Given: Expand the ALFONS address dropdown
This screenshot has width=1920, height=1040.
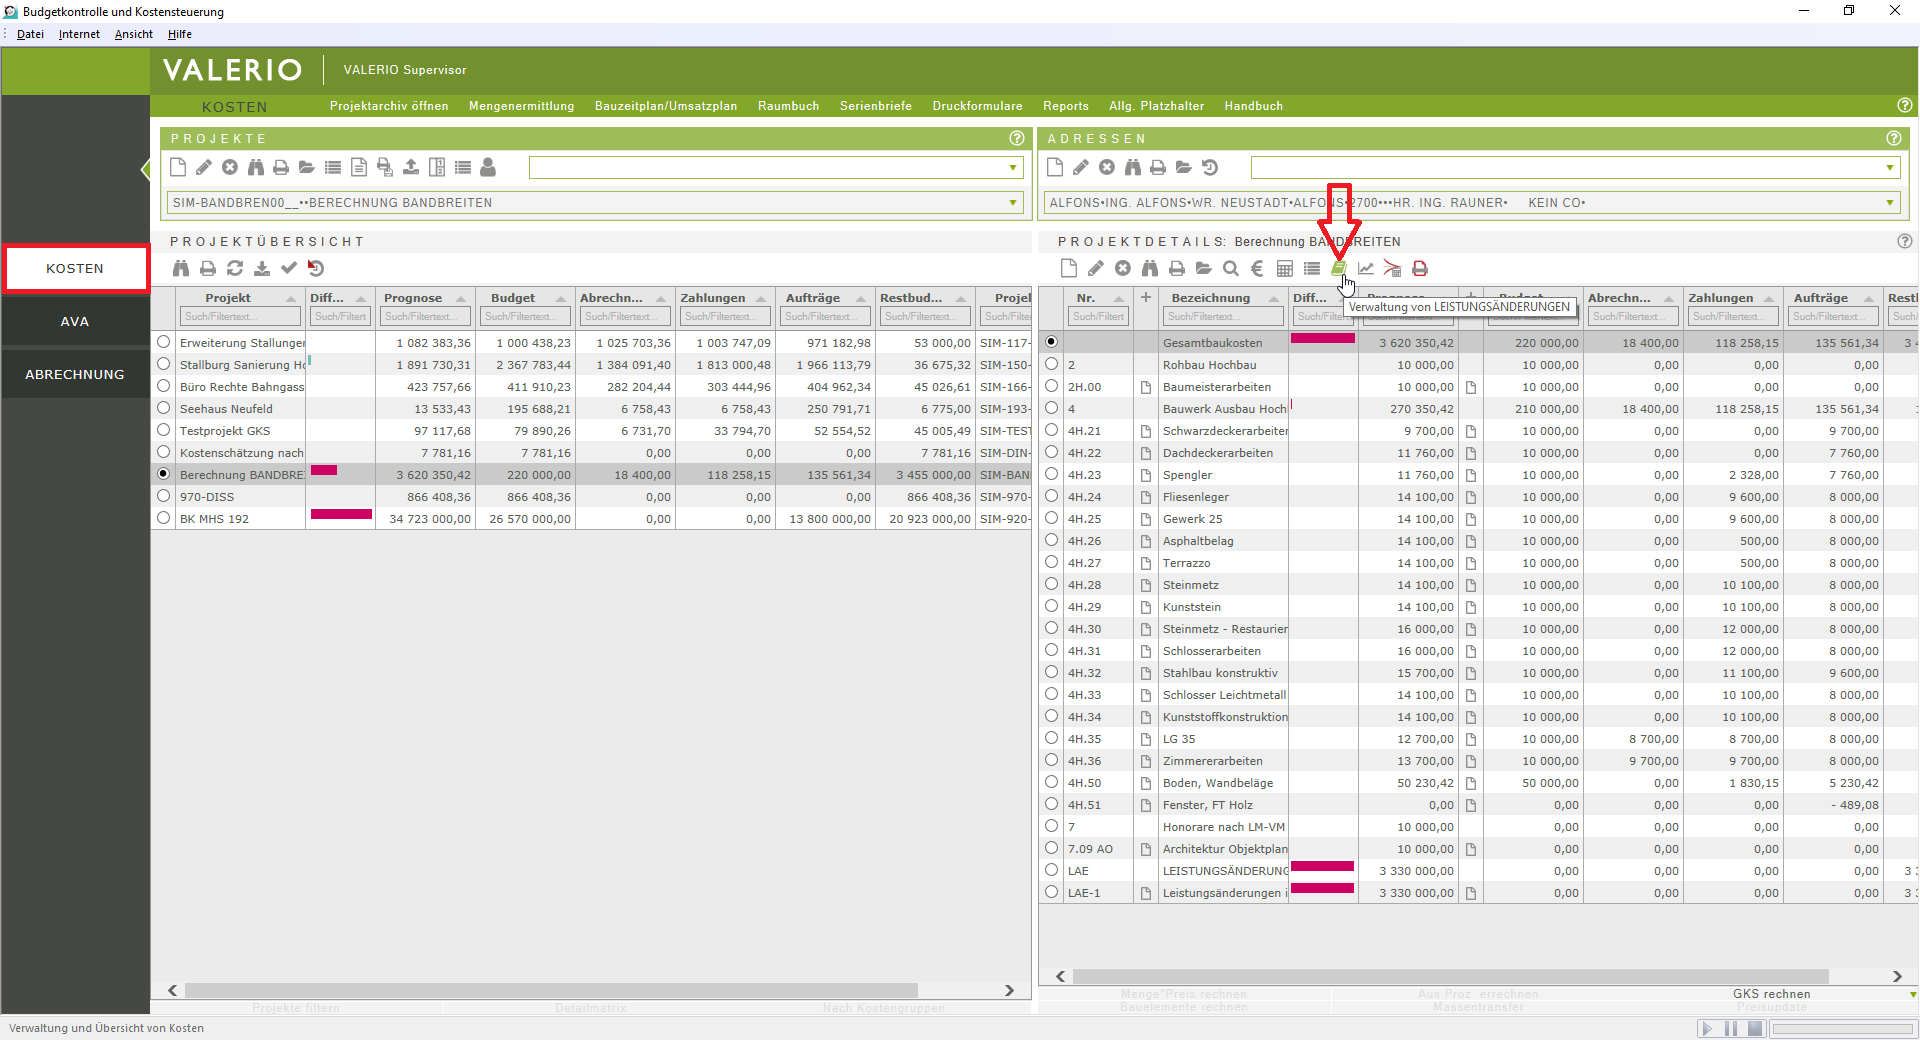Looking at the screenshot, I should (1889, 203).
